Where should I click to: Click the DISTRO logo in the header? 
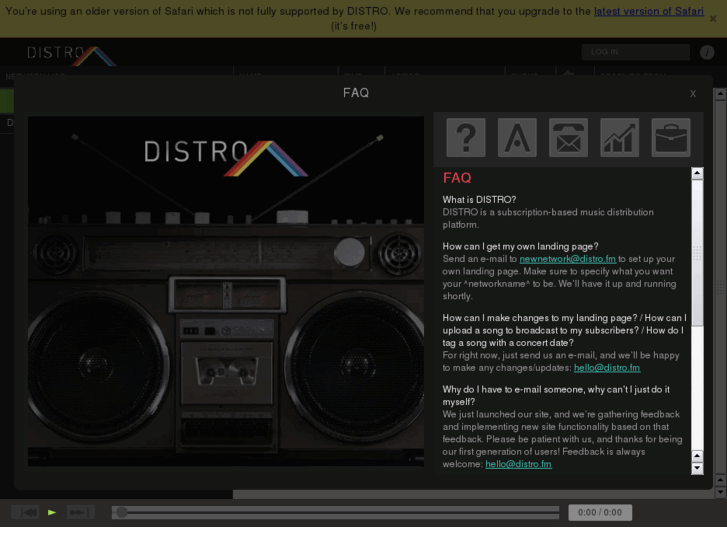point(70,55)
